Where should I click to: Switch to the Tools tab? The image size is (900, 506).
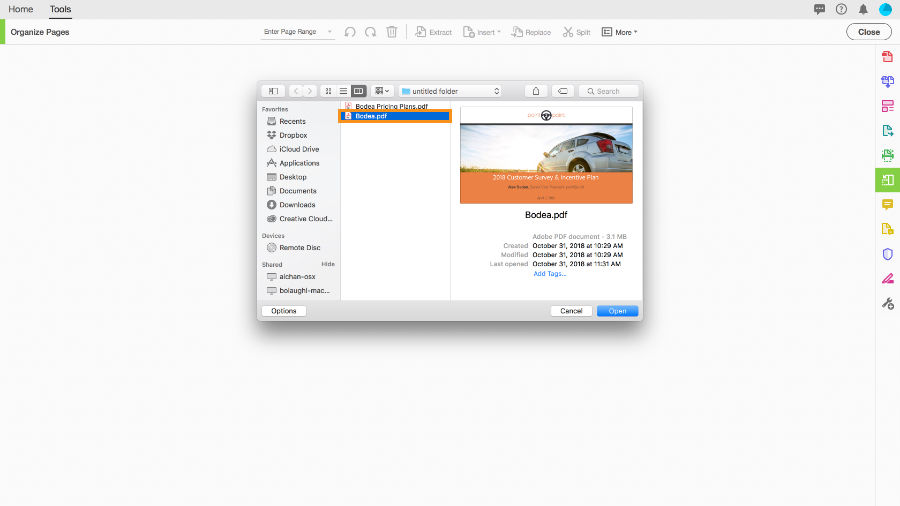(60, 9)
